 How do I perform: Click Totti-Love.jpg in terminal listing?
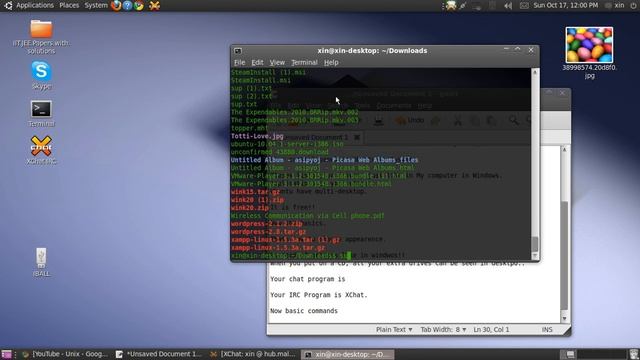[257, 136]
